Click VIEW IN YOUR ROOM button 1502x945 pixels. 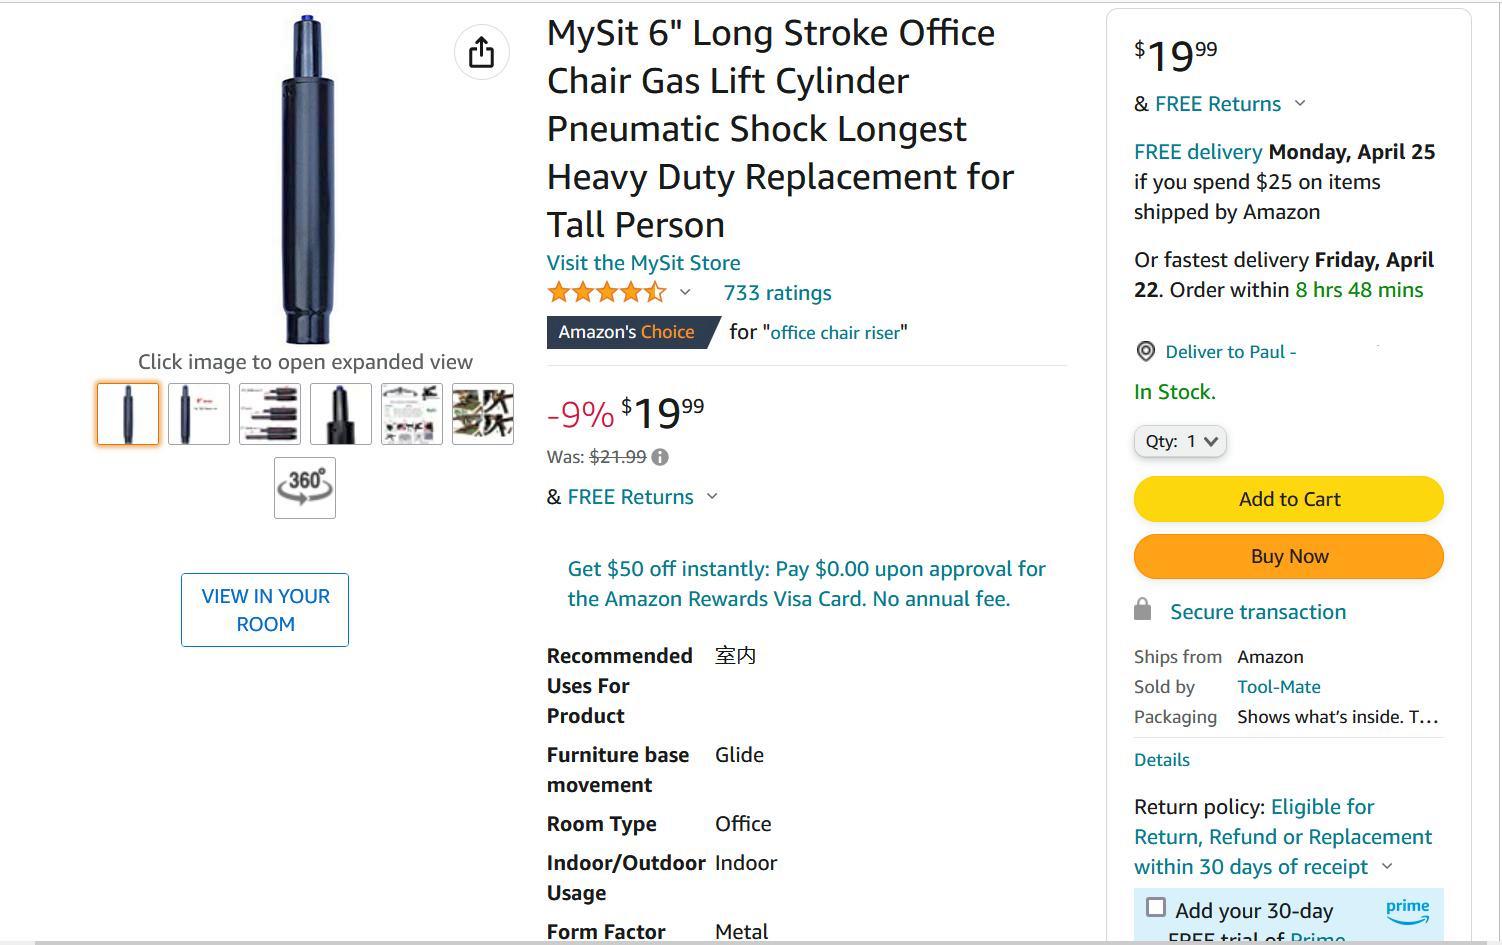[x=265, y=610]
